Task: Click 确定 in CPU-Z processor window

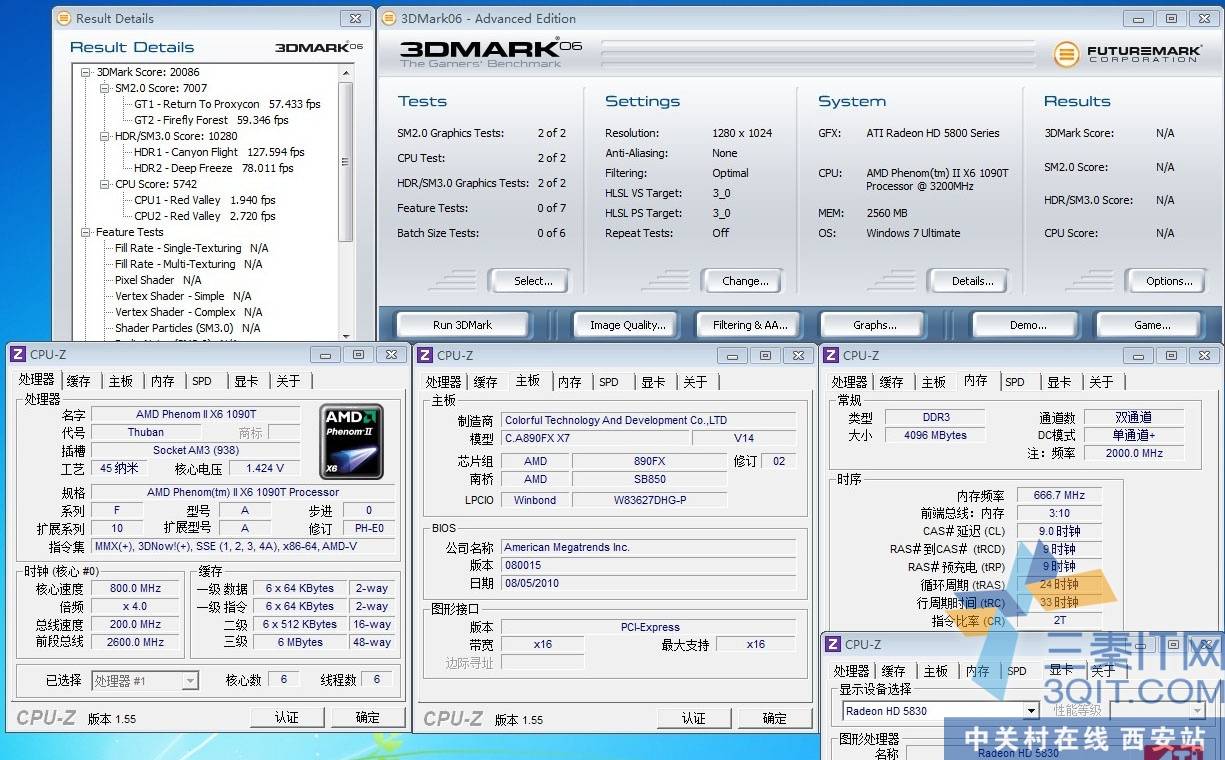Action: click(368, 717)
